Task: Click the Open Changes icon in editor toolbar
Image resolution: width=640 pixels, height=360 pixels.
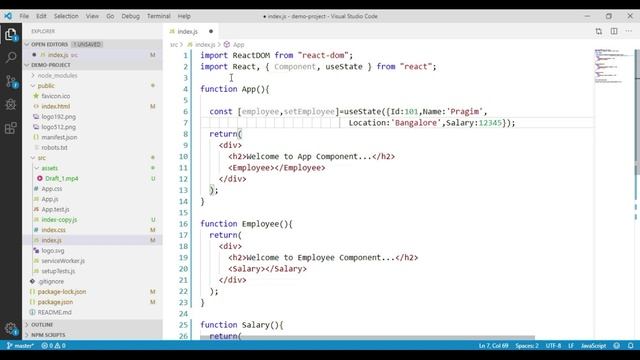Action: click(x=599, y=31)
